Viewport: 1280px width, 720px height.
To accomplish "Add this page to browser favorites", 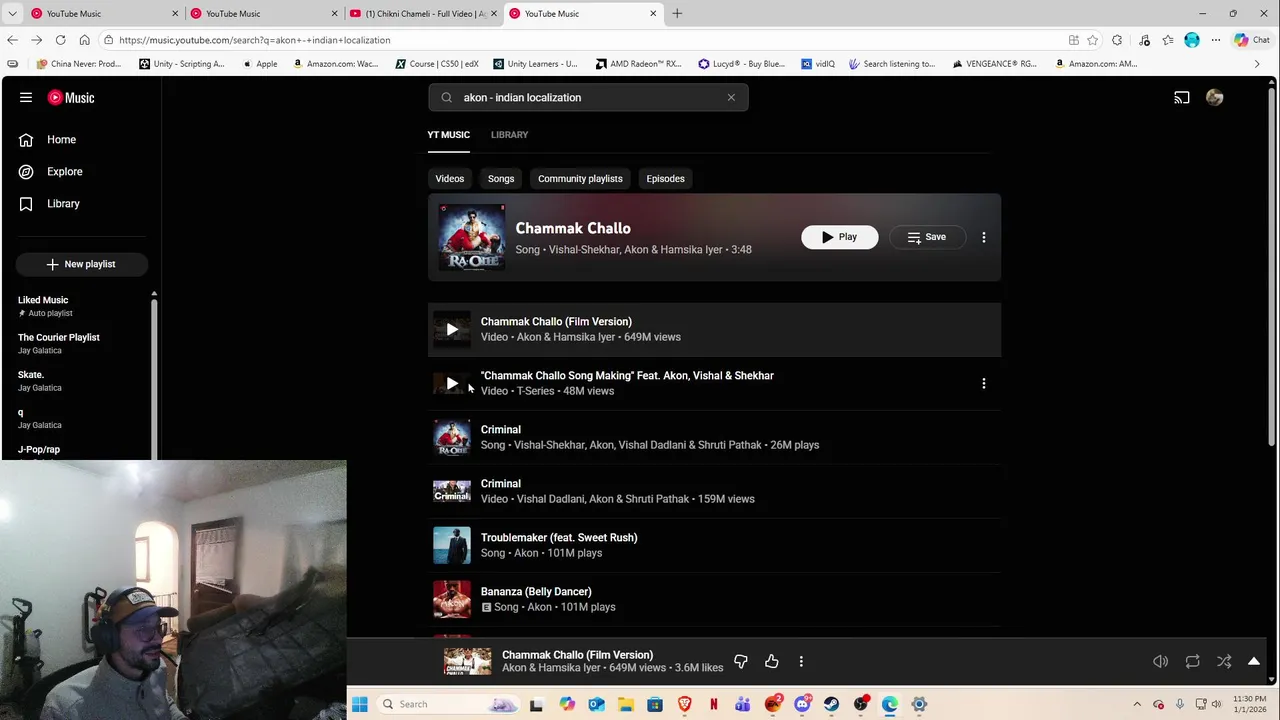I will [x=1093, y=40].
